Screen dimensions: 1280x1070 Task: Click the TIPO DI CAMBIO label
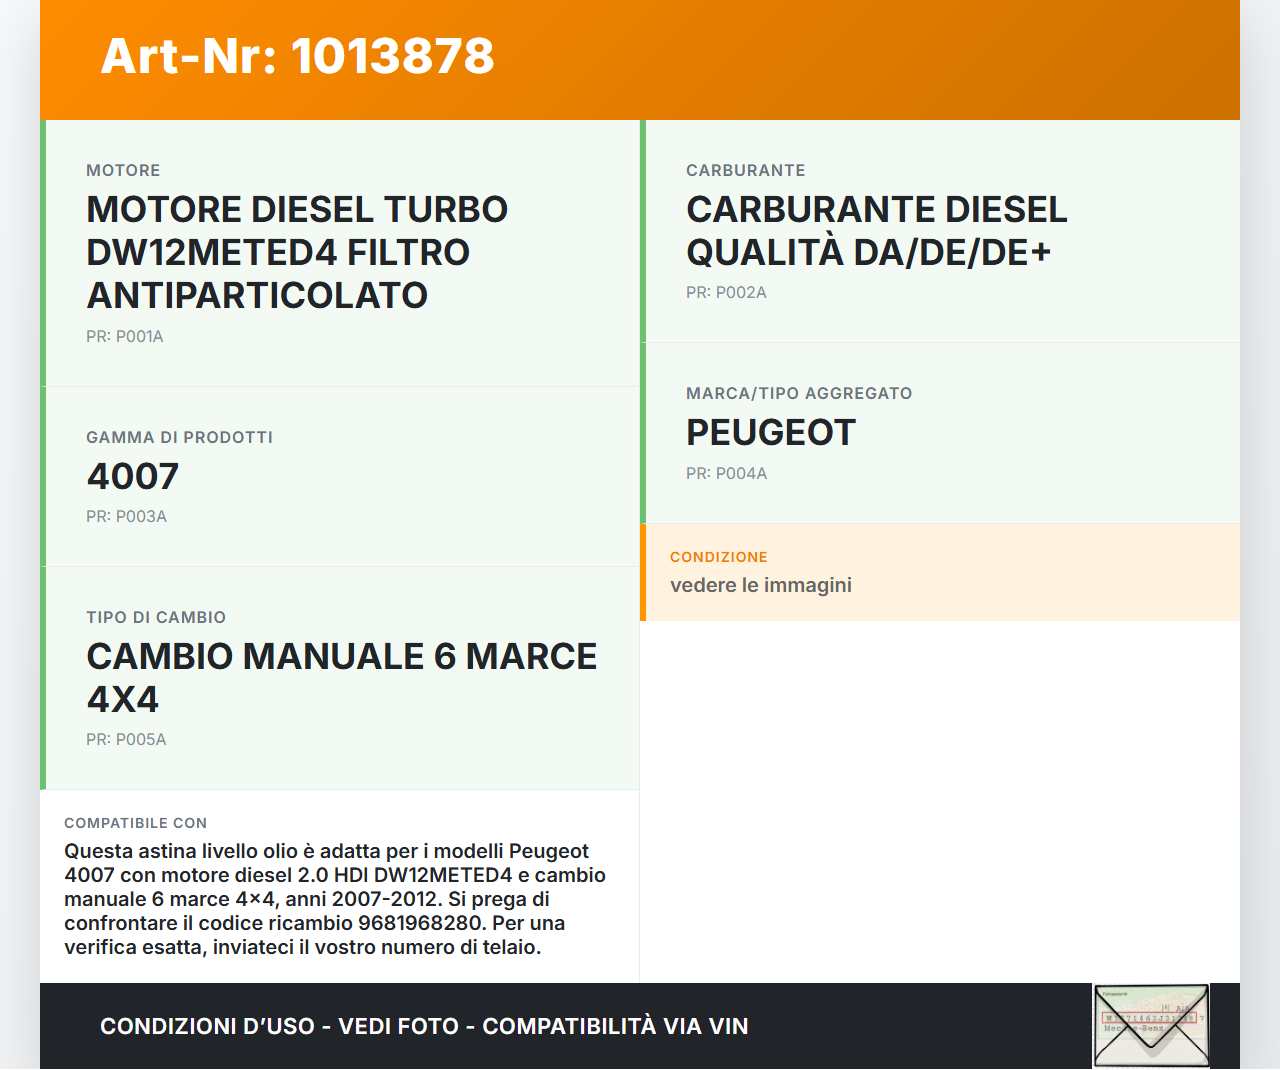coord(156,618)
